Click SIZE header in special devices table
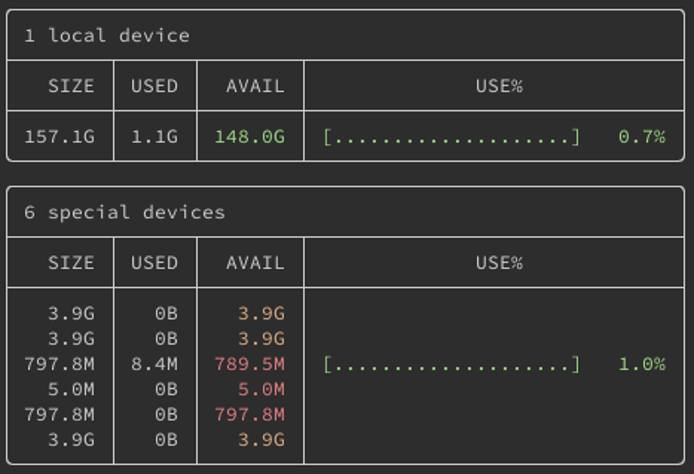 tap(71, 263)
